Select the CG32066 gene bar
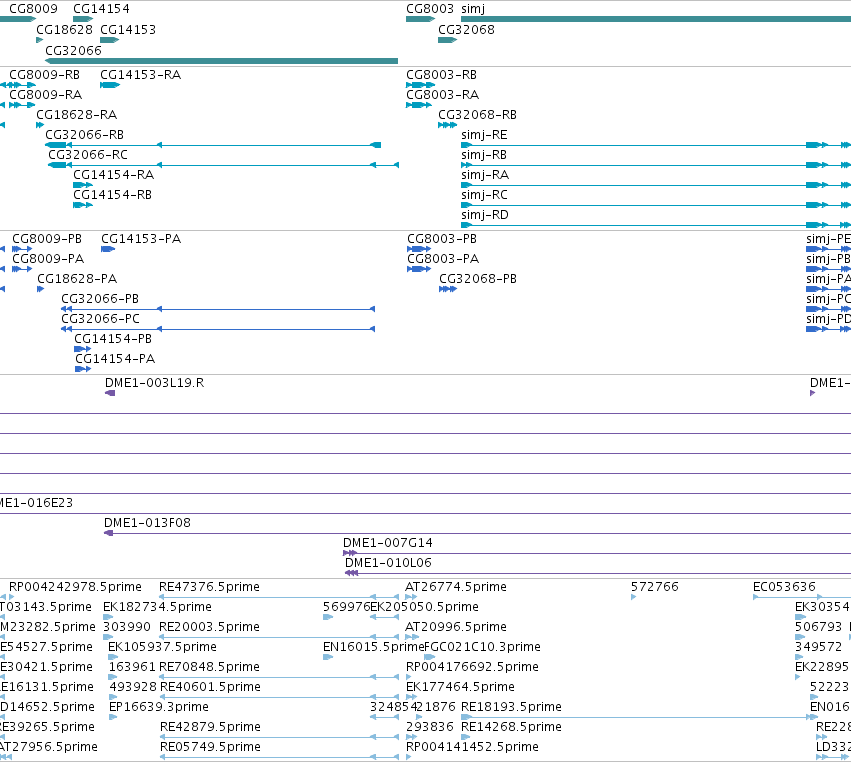Viewport: 851px width, 762px height. click(221, 61)
